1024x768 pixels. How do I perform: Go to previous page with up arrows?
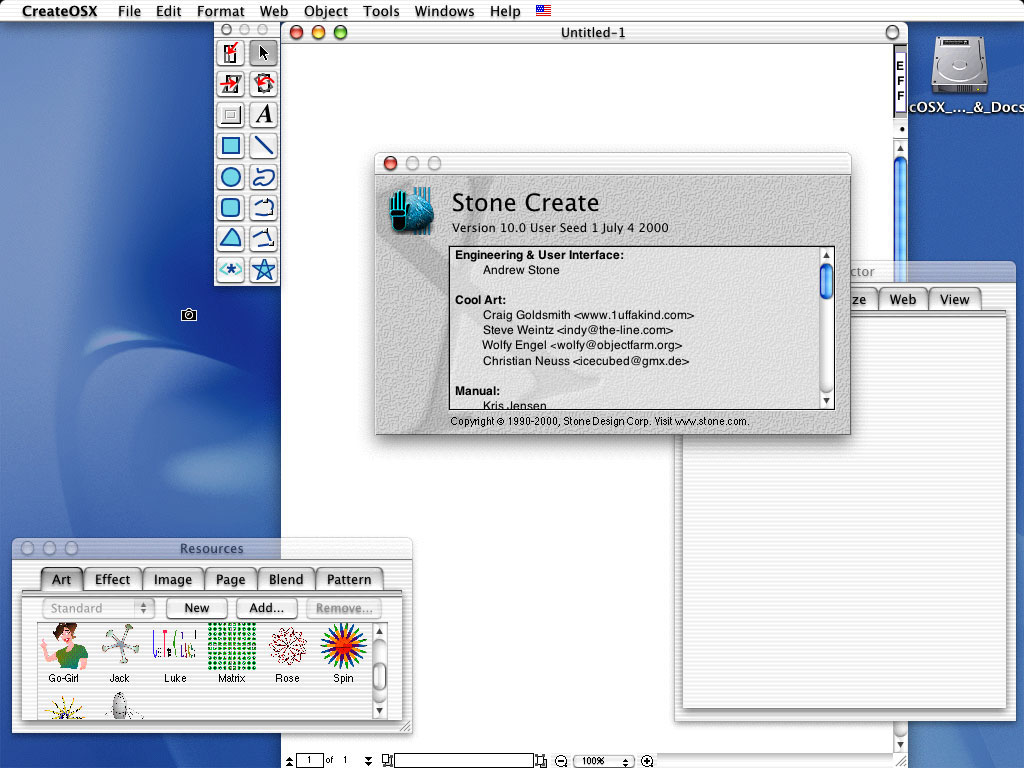tap(289, 761)
